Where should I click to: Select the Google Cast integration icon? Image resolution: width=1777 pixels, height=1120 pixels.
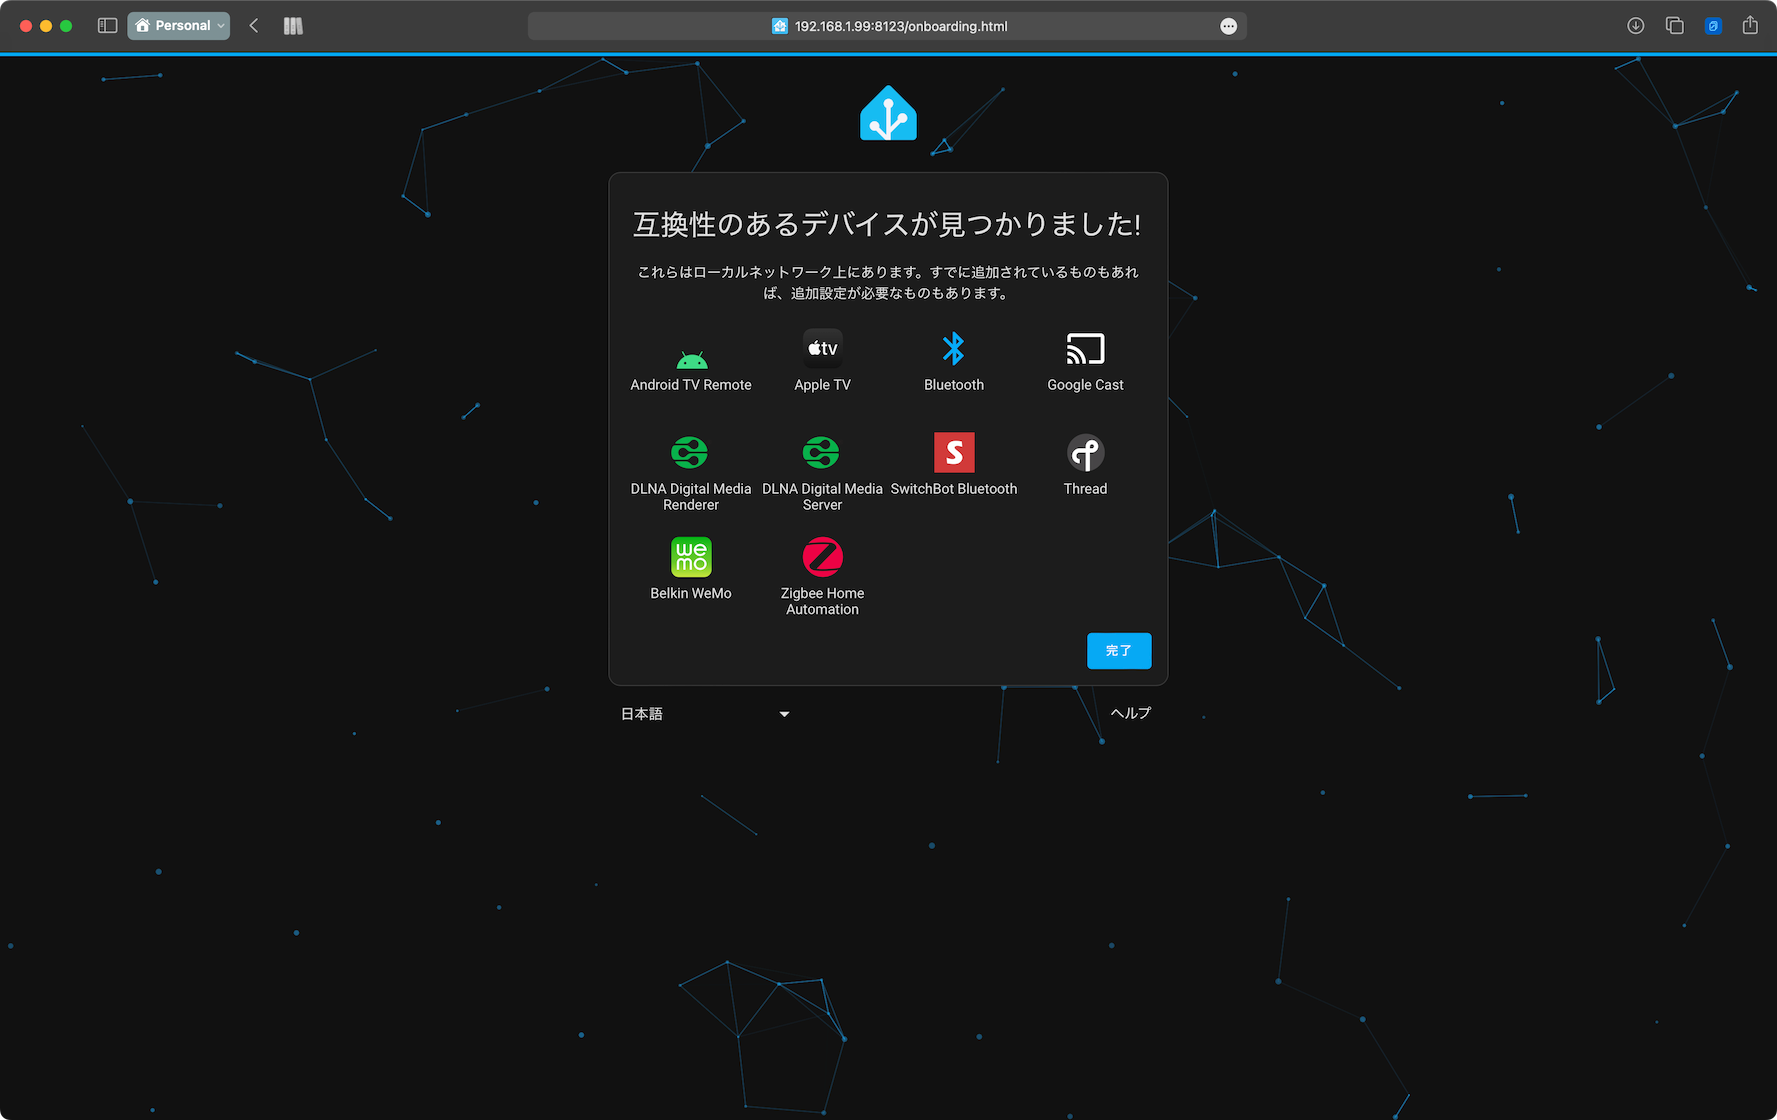coord(1085,349)
